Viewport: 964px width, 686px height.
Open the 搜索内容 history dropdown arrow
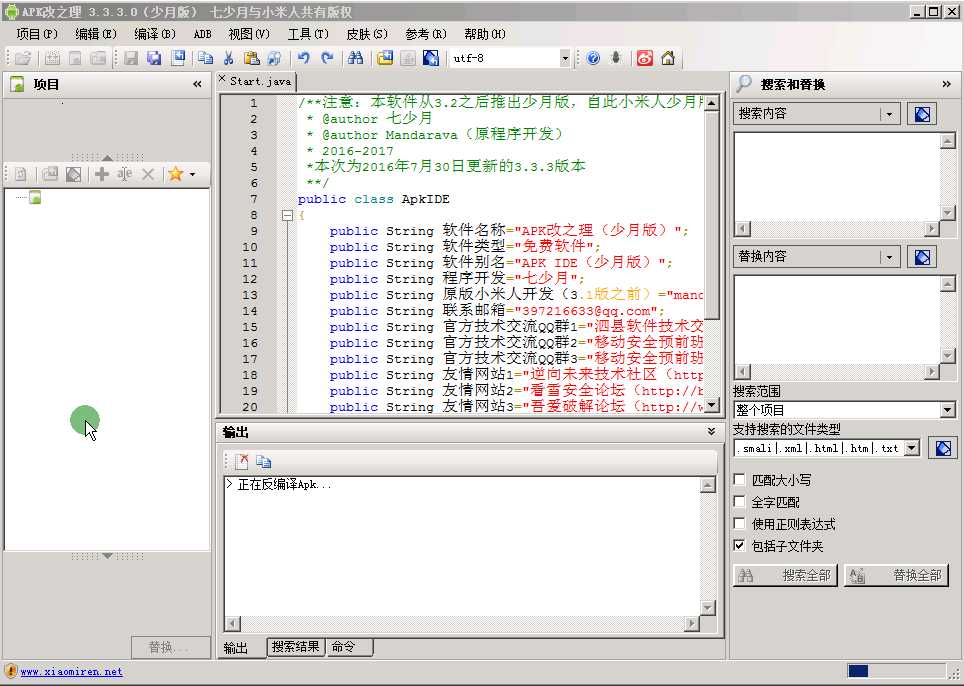point(890,114)
